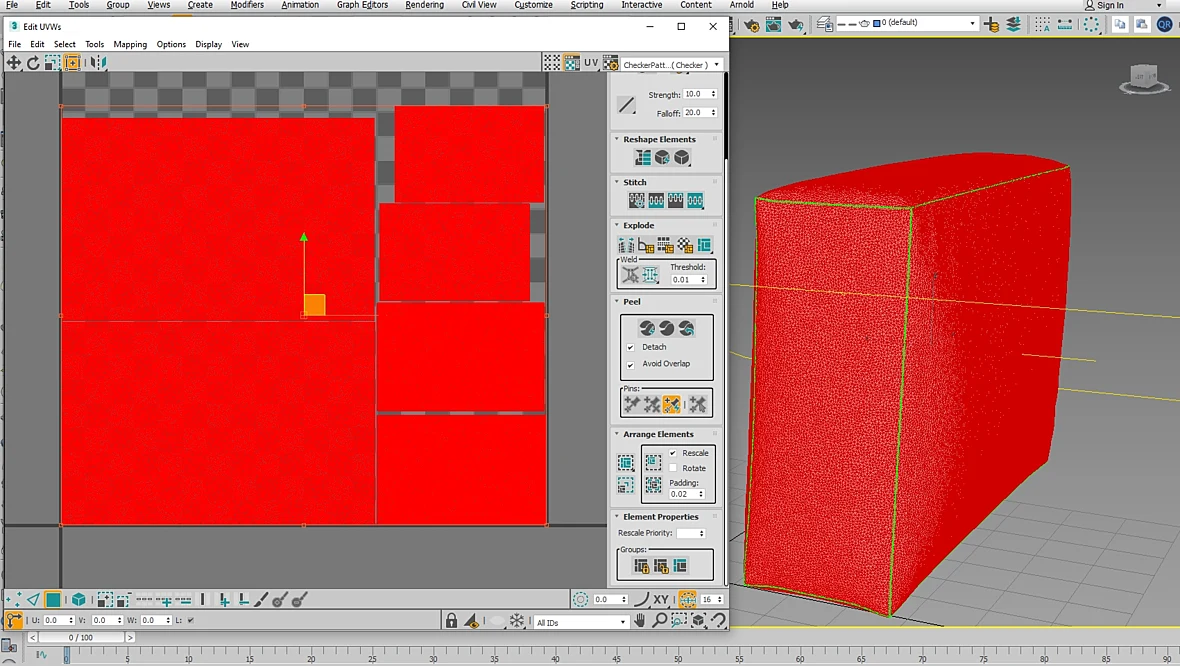Select the Move tool in Edit UVWs toolbar
Image resolution: width=1180 pixels, height=666 pixels.
[x=14, y=63]
